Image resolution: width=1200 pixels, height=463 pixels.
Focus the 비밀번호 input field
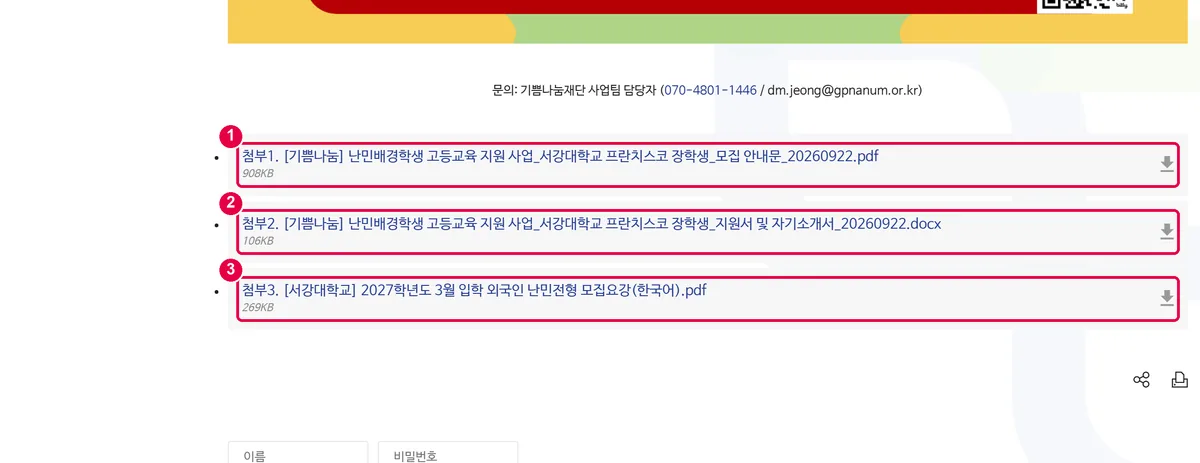[448, 452]
